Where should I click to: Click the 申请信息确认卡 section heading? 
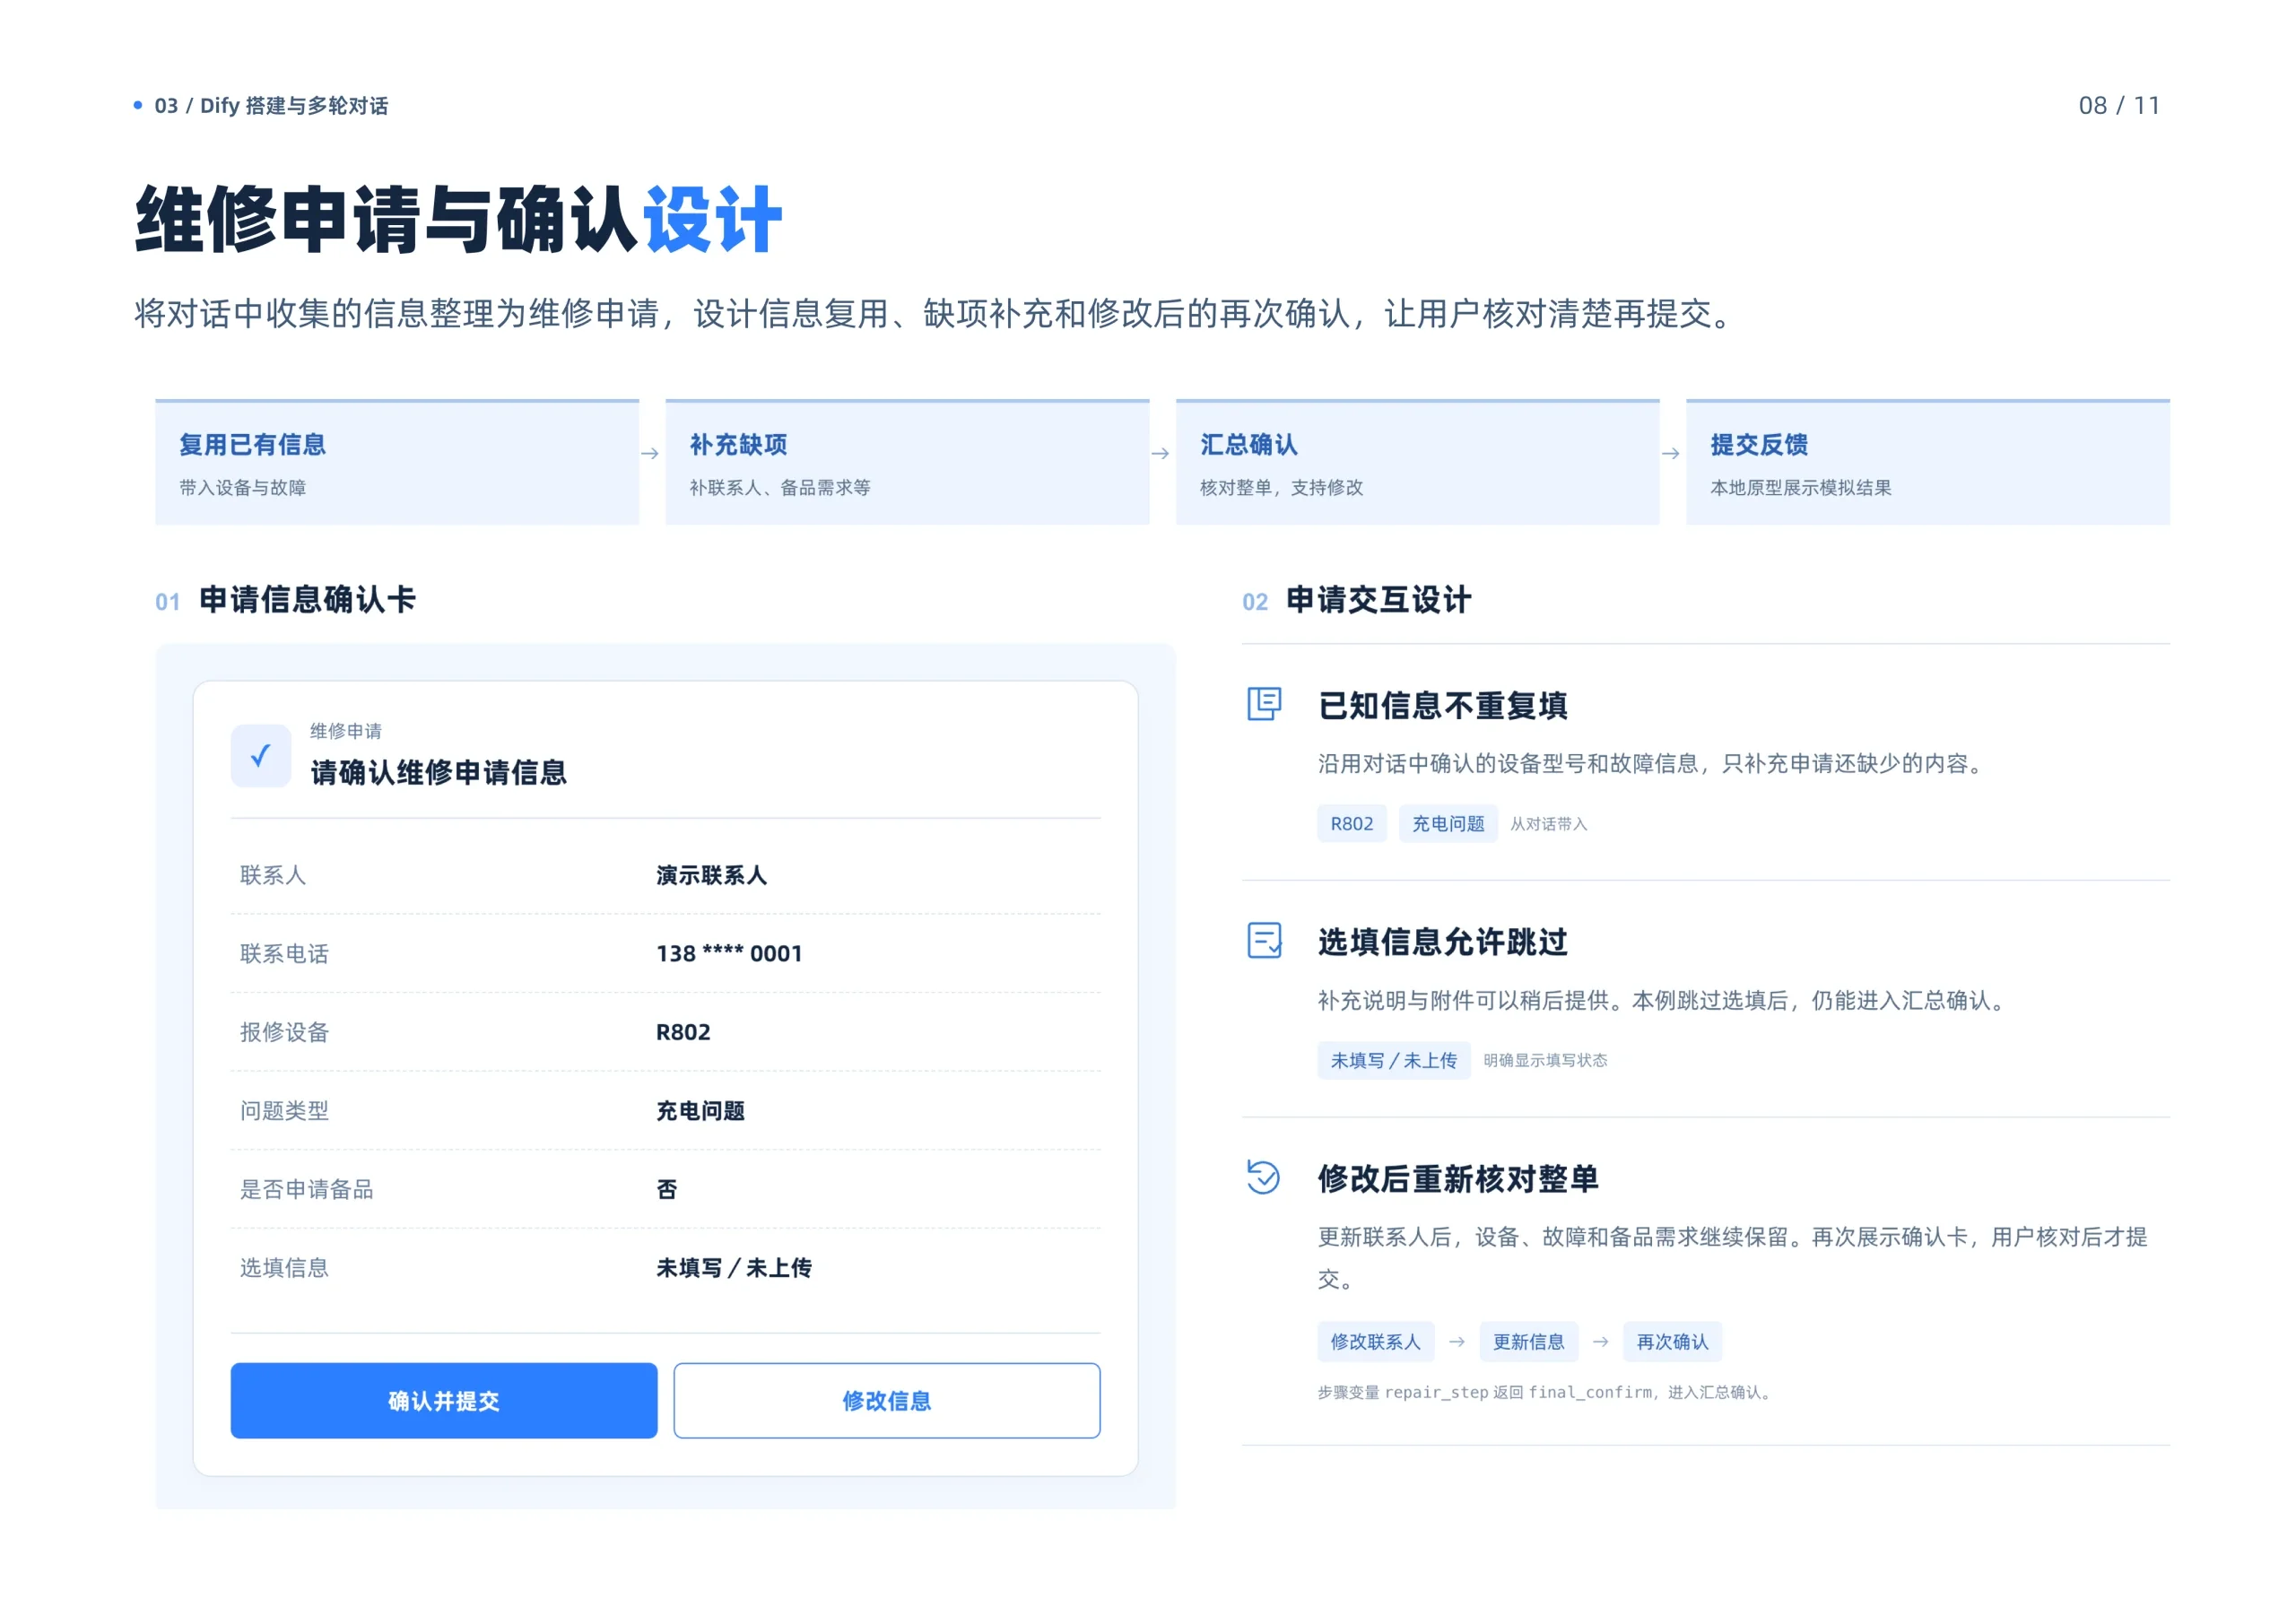[307, 599]
